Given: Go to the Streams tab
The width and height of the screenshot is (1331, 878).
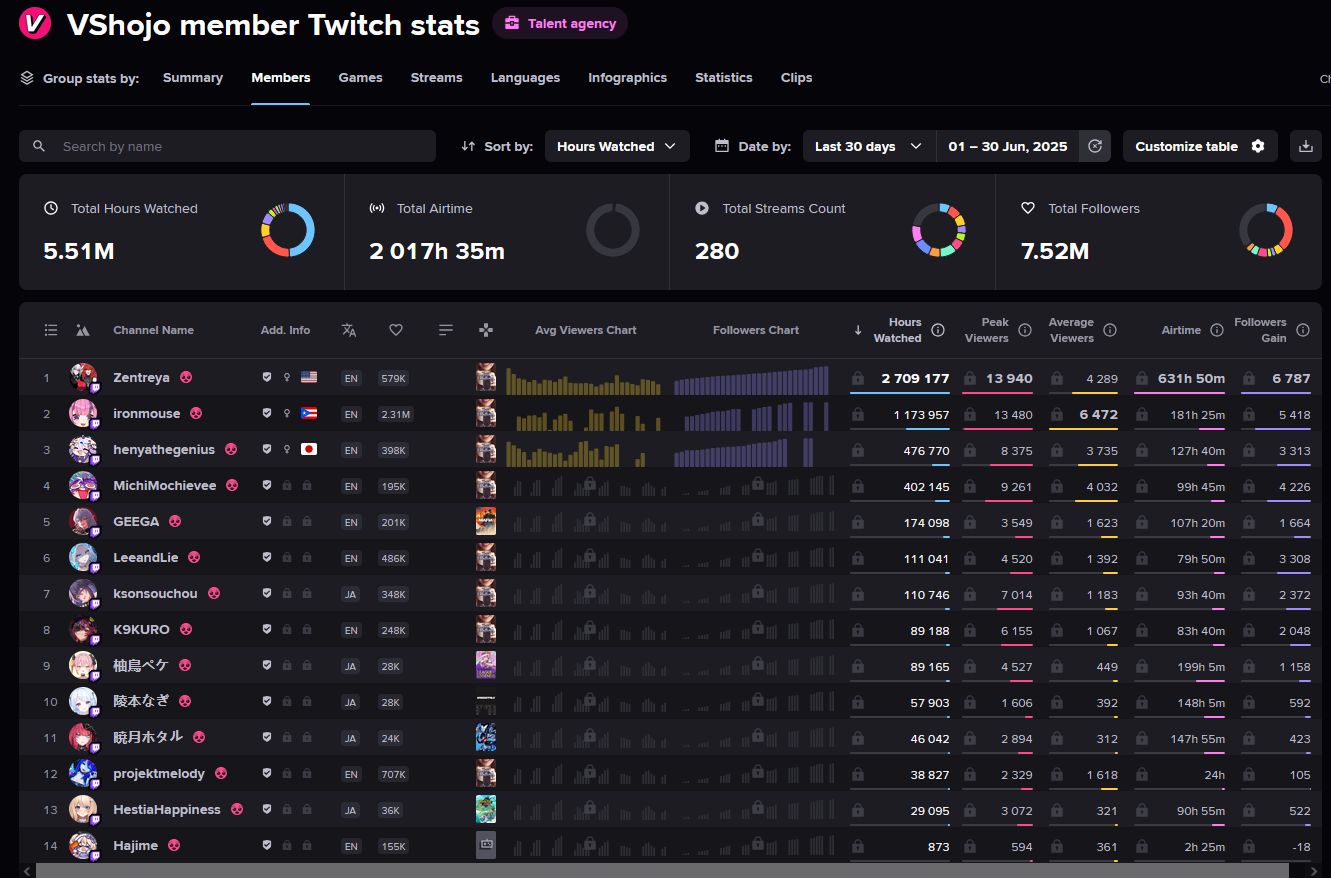Looking at the screenshot, I should tap(437, 78).
